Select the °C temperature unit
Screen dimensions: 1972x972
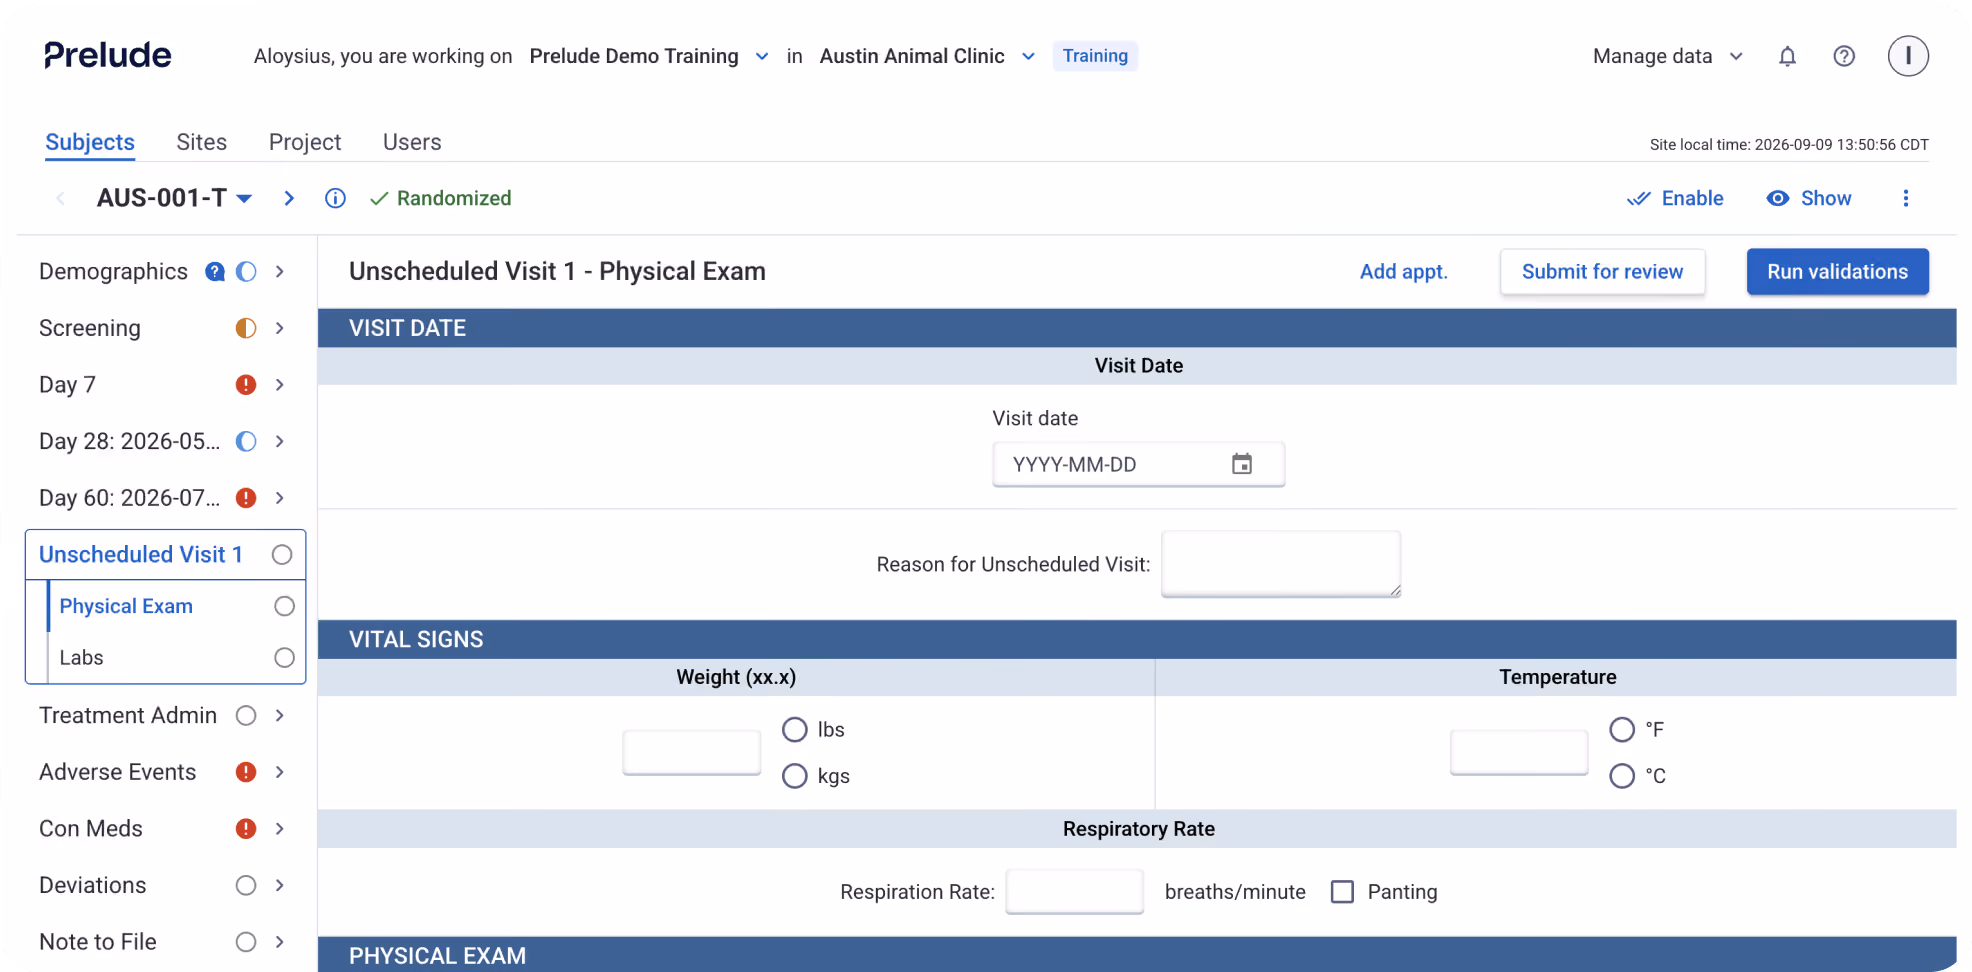(x=1622, y=776)
